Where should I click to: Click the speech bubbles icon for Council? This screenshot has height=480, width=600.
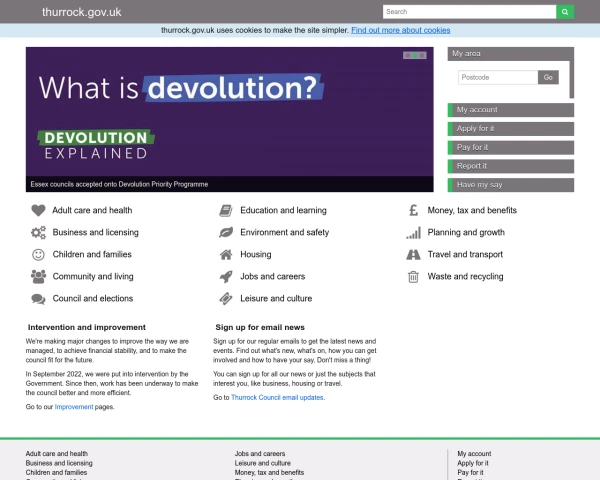click(38, 299)
